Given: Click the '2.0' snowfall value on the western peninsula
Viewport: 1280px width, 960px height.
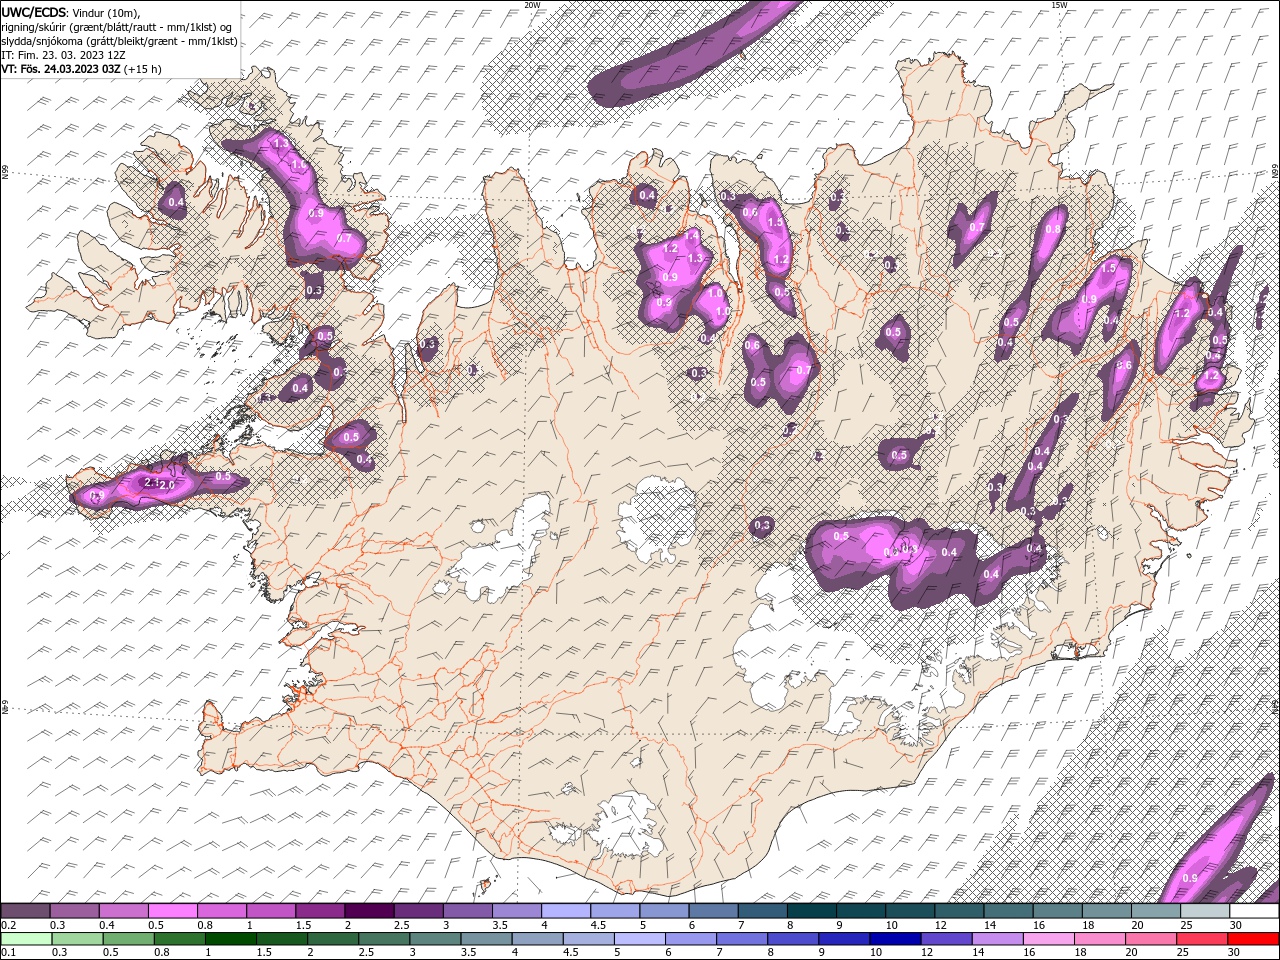Looking at the screenshot, I should pos(167,485).
